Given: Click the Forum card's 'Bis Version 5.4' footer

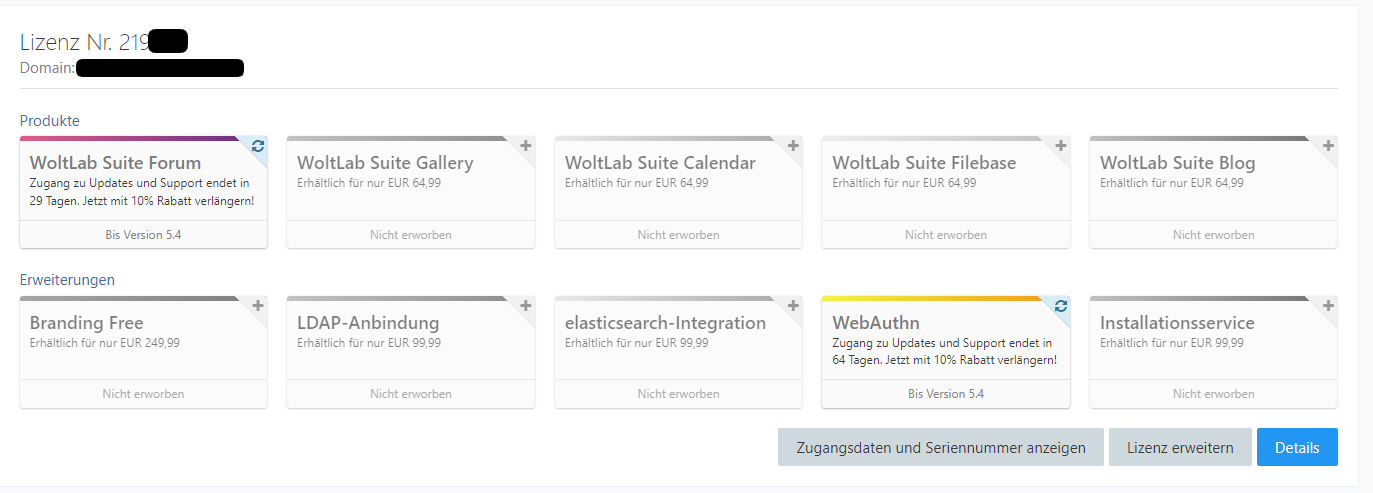Looking at the screenshot, I should [x=143, y=235].
